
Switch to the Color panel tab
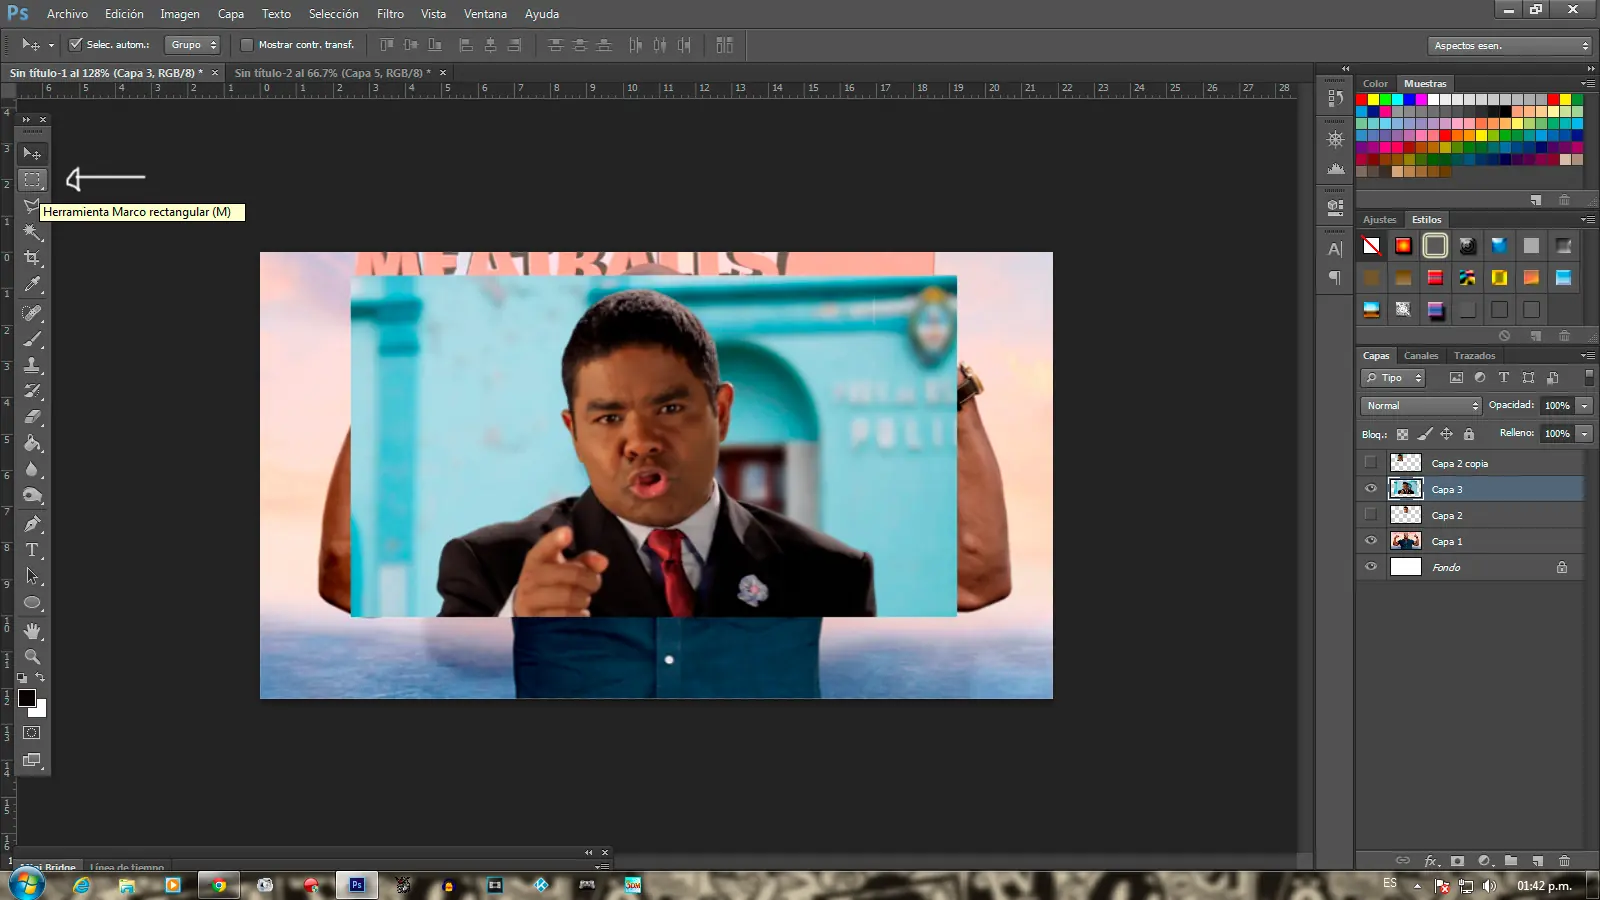coord(1375,84)
